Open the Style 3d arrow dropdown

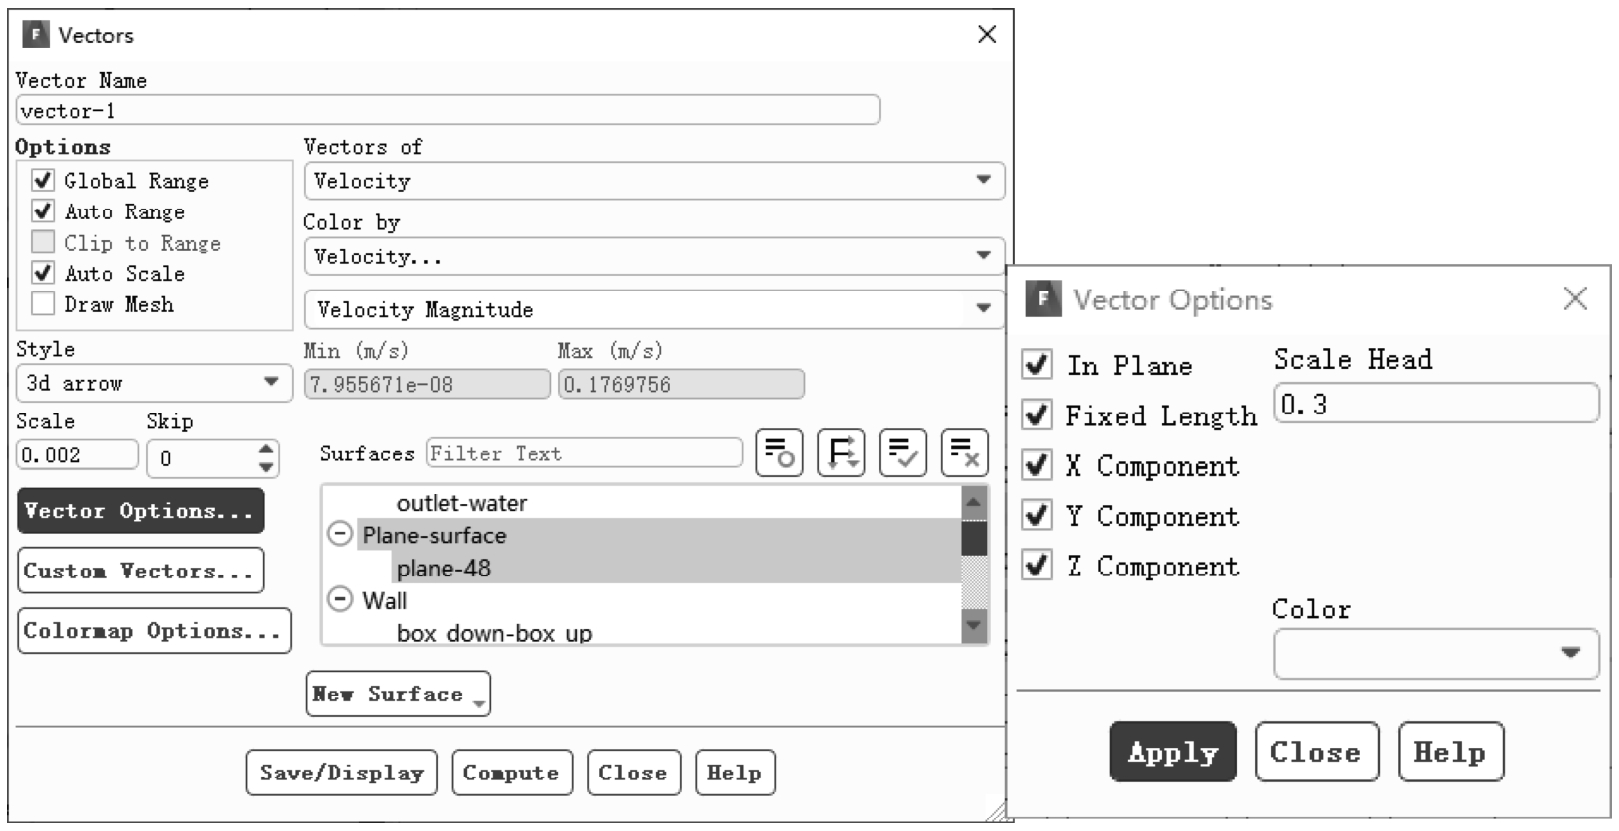pos(154,383)
